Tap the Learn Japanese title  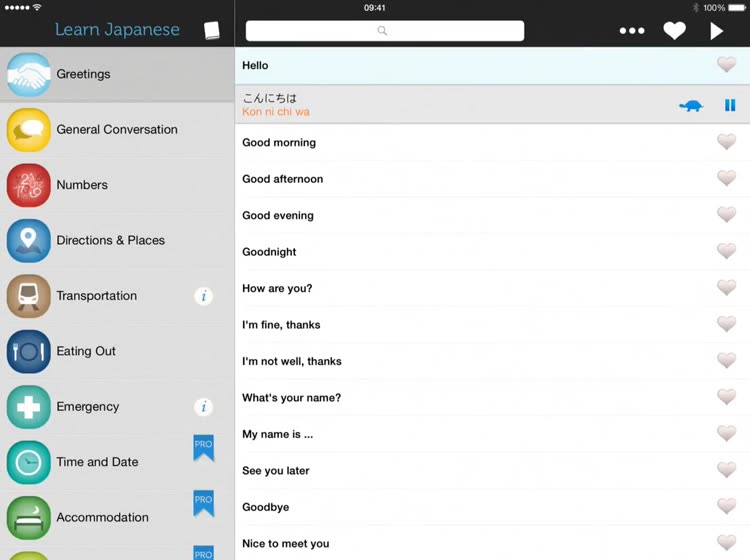(117, 30)
